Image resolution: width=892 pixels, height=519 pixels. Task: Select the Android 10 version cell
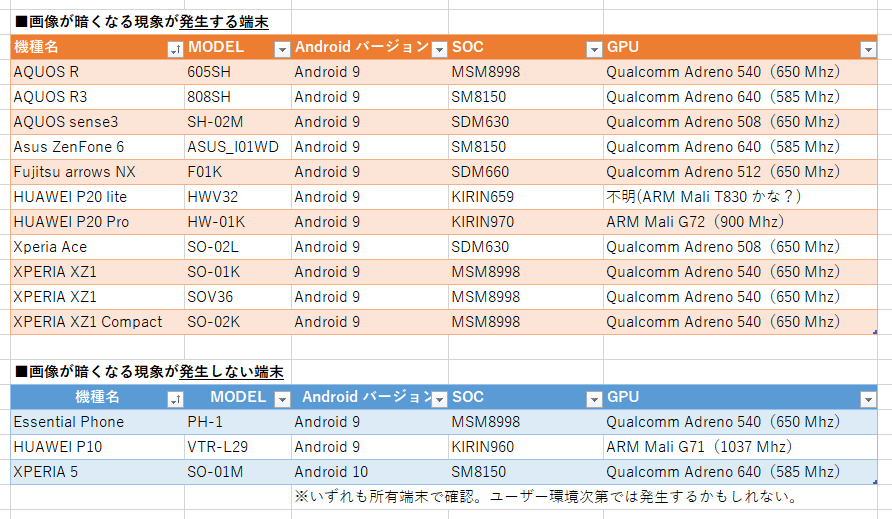point(370,472)
